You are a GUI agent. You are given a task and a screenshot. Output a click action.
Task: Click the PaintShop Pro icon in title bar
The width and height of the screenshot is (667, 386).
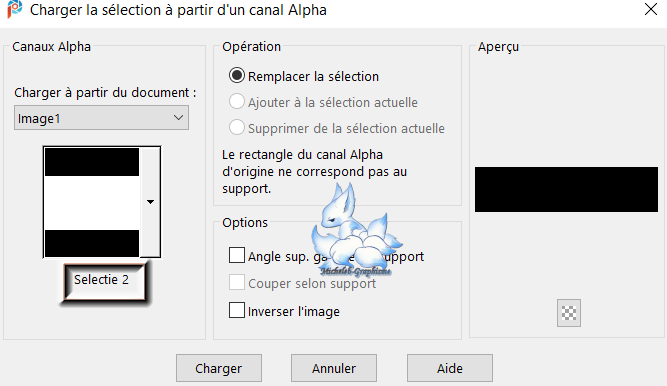point(14,9)
